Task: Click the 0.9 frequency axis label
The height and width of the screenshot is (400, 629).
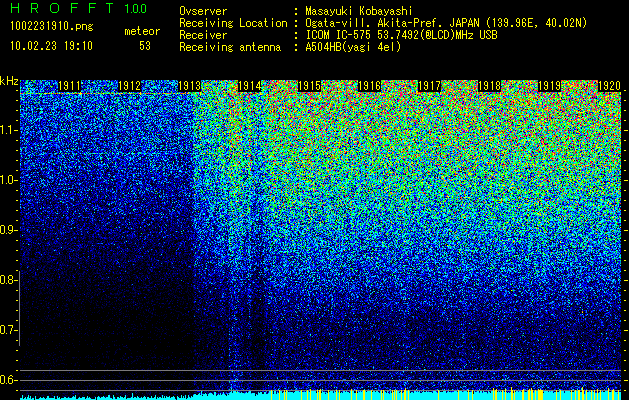Action: pos(7,230)
